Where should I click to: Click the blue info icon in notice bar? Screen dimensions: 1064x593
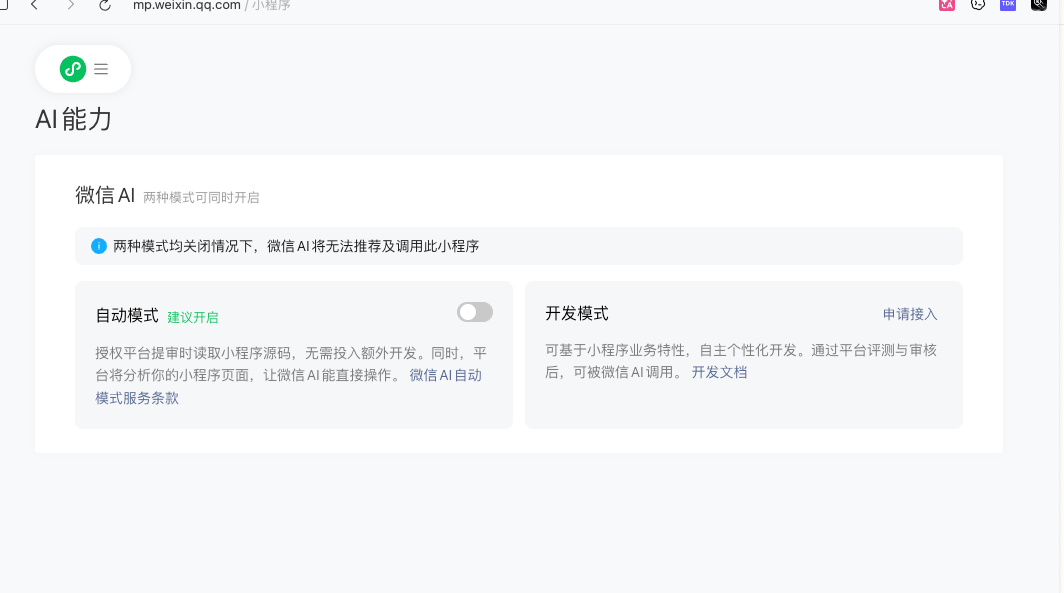[x=99, y=246]
